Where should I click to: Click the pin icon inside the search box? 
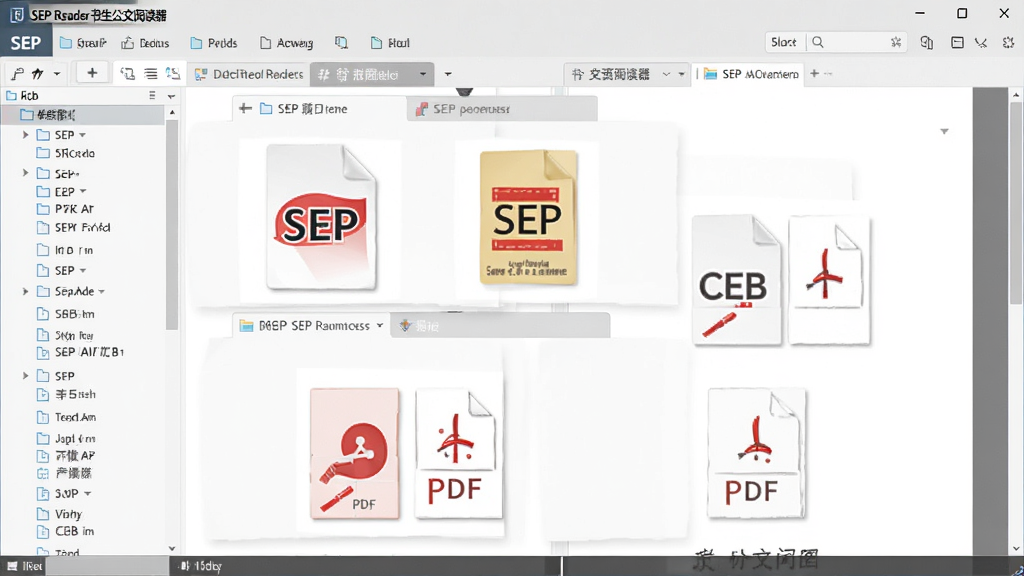point(895,42)
